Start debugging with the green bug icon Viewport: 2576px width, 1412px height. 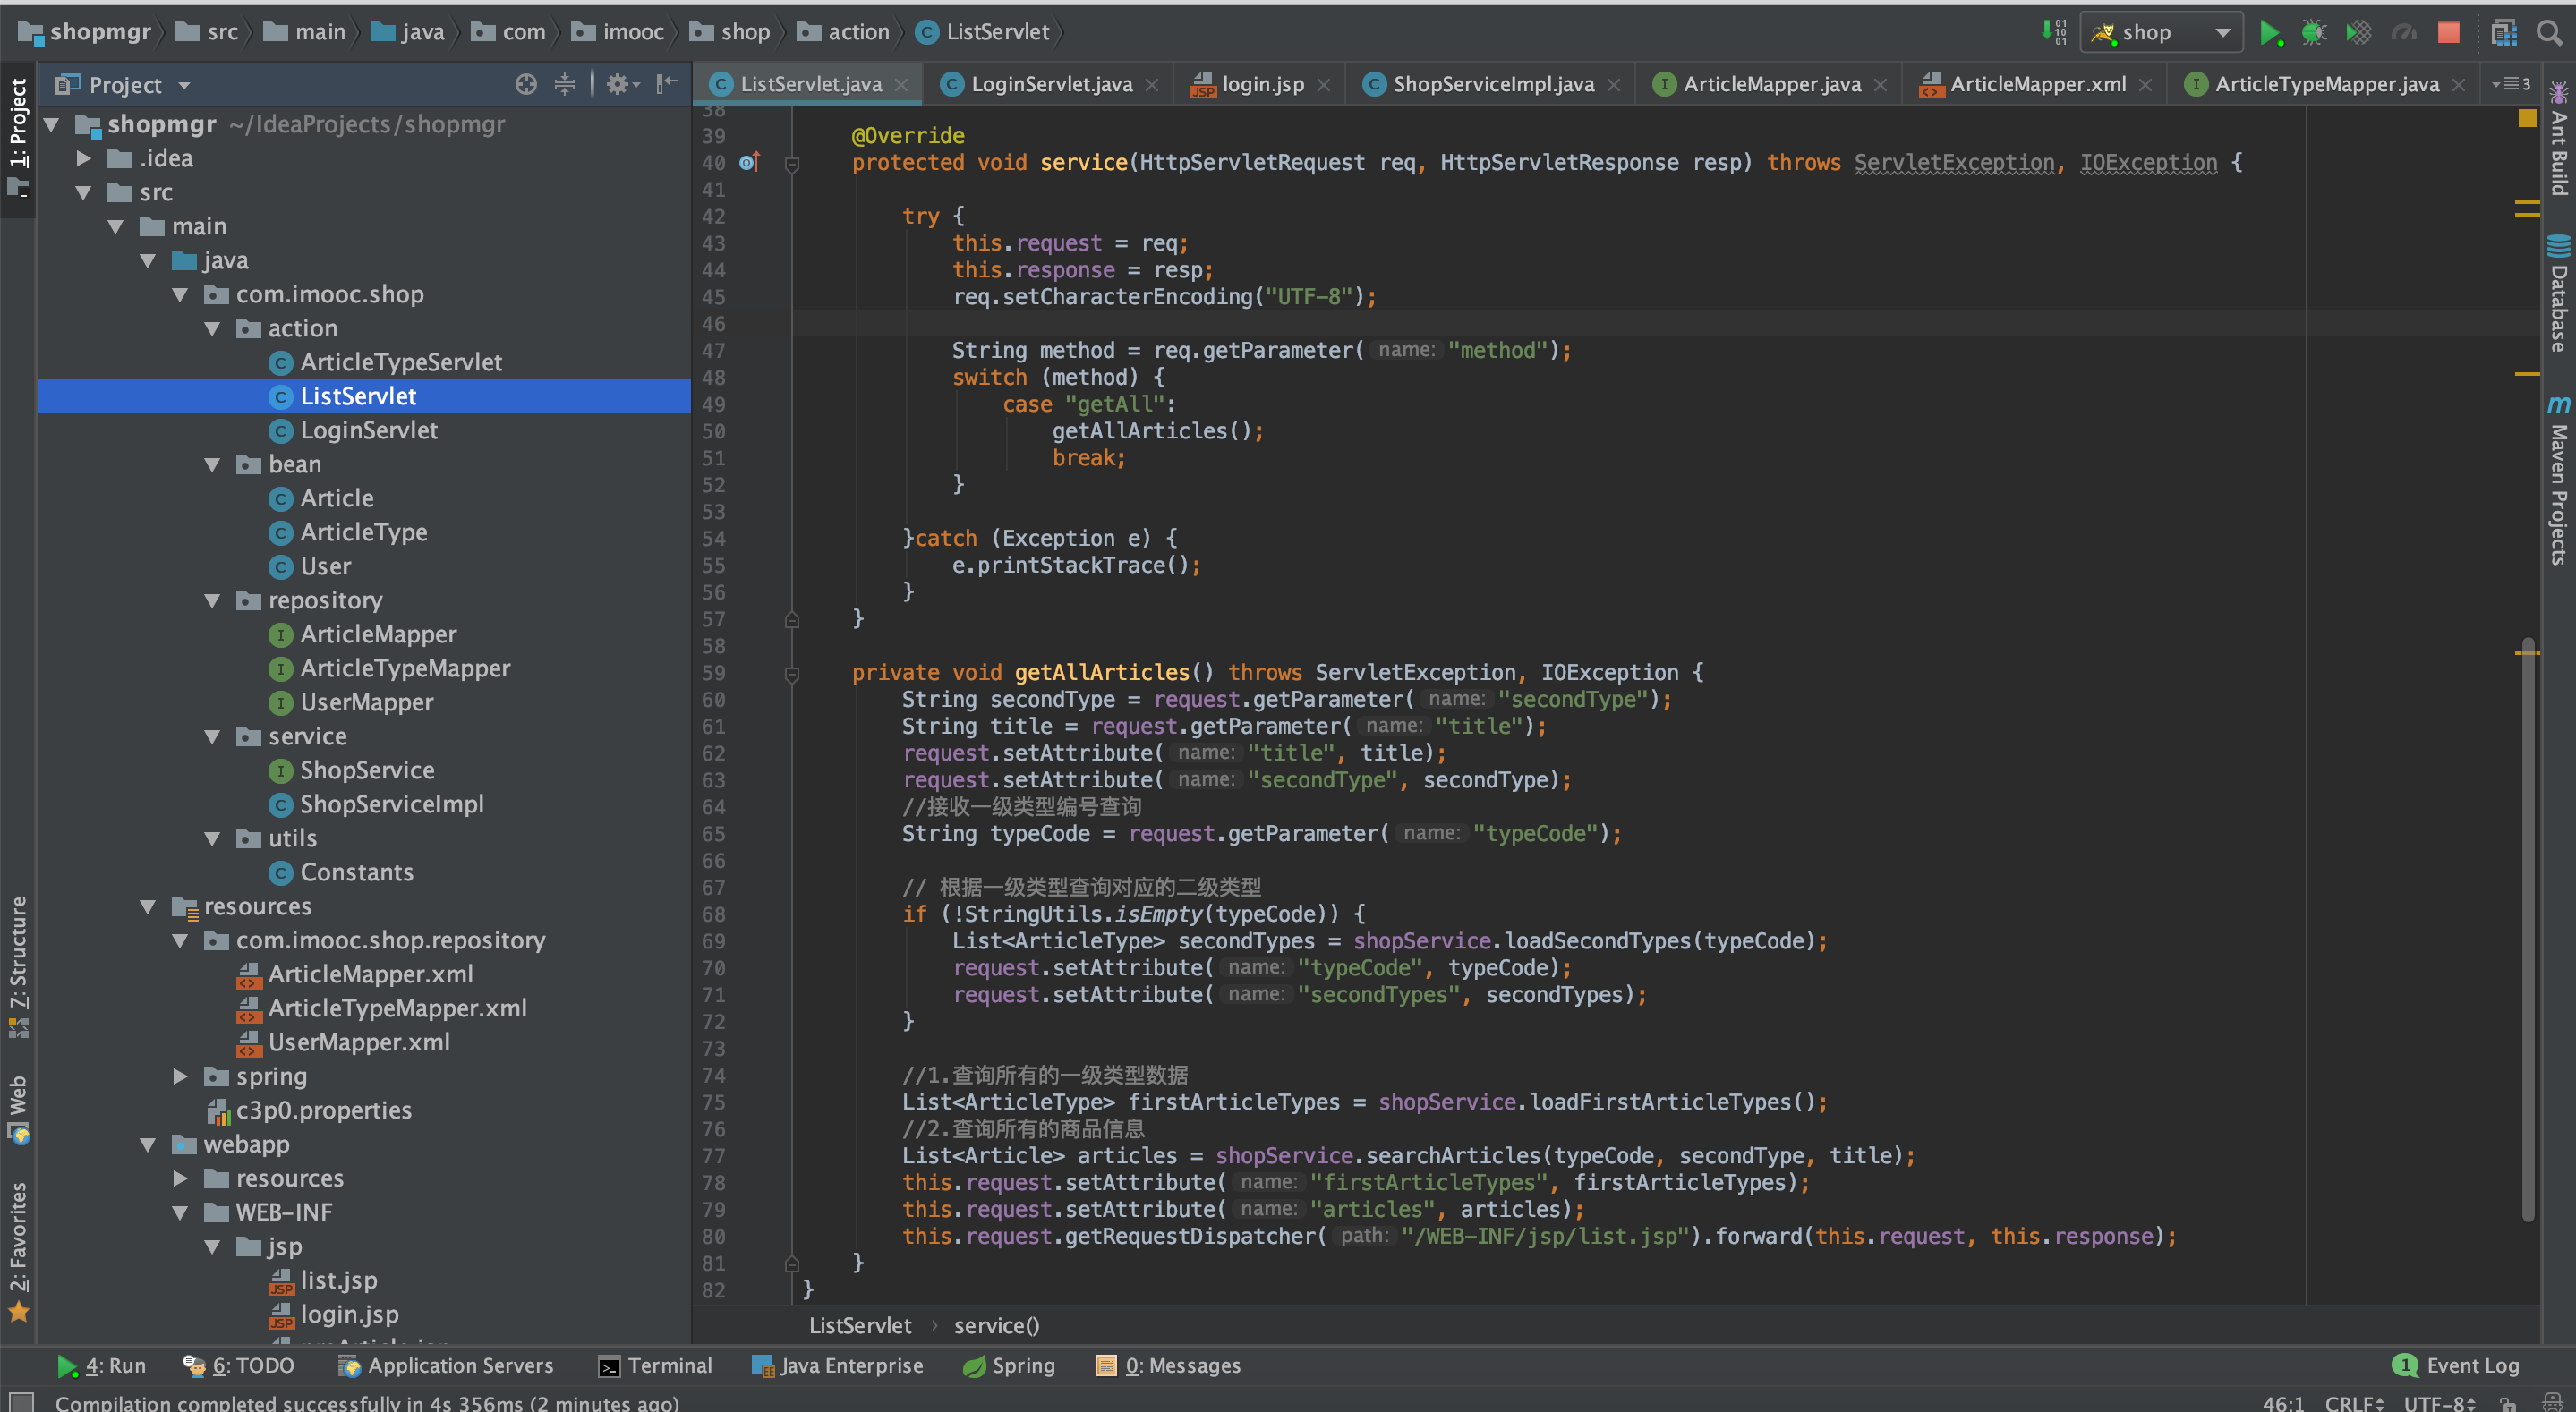click(2313, 32)
